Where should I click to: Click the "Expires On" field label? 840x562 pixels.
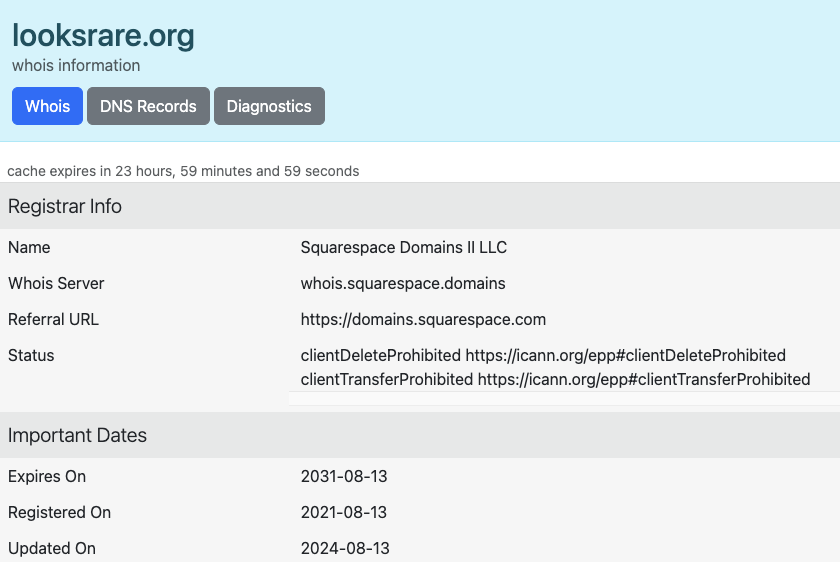(x=47, y=476)
